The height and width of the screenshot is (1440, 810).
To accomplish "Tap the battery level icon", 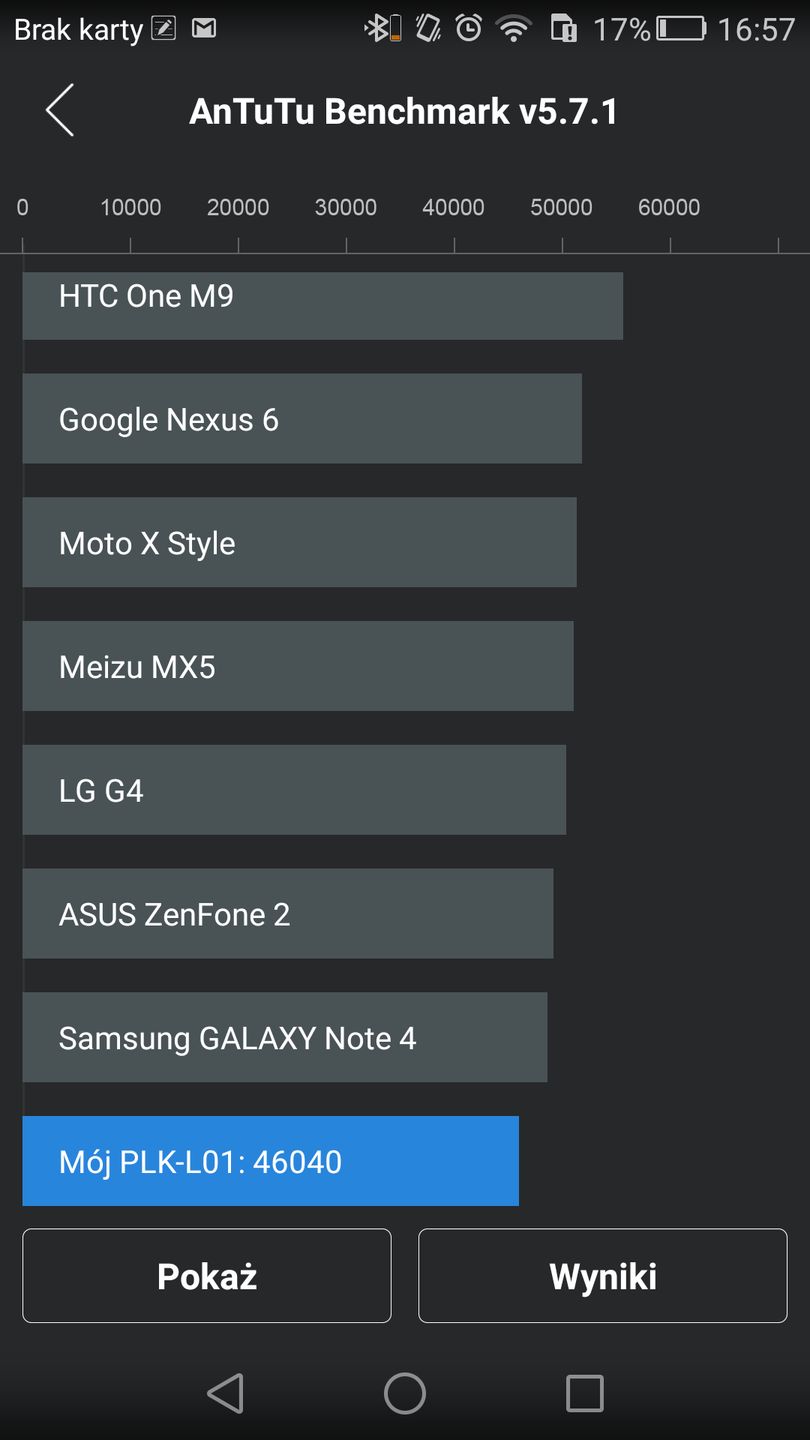I will (681, 28).
